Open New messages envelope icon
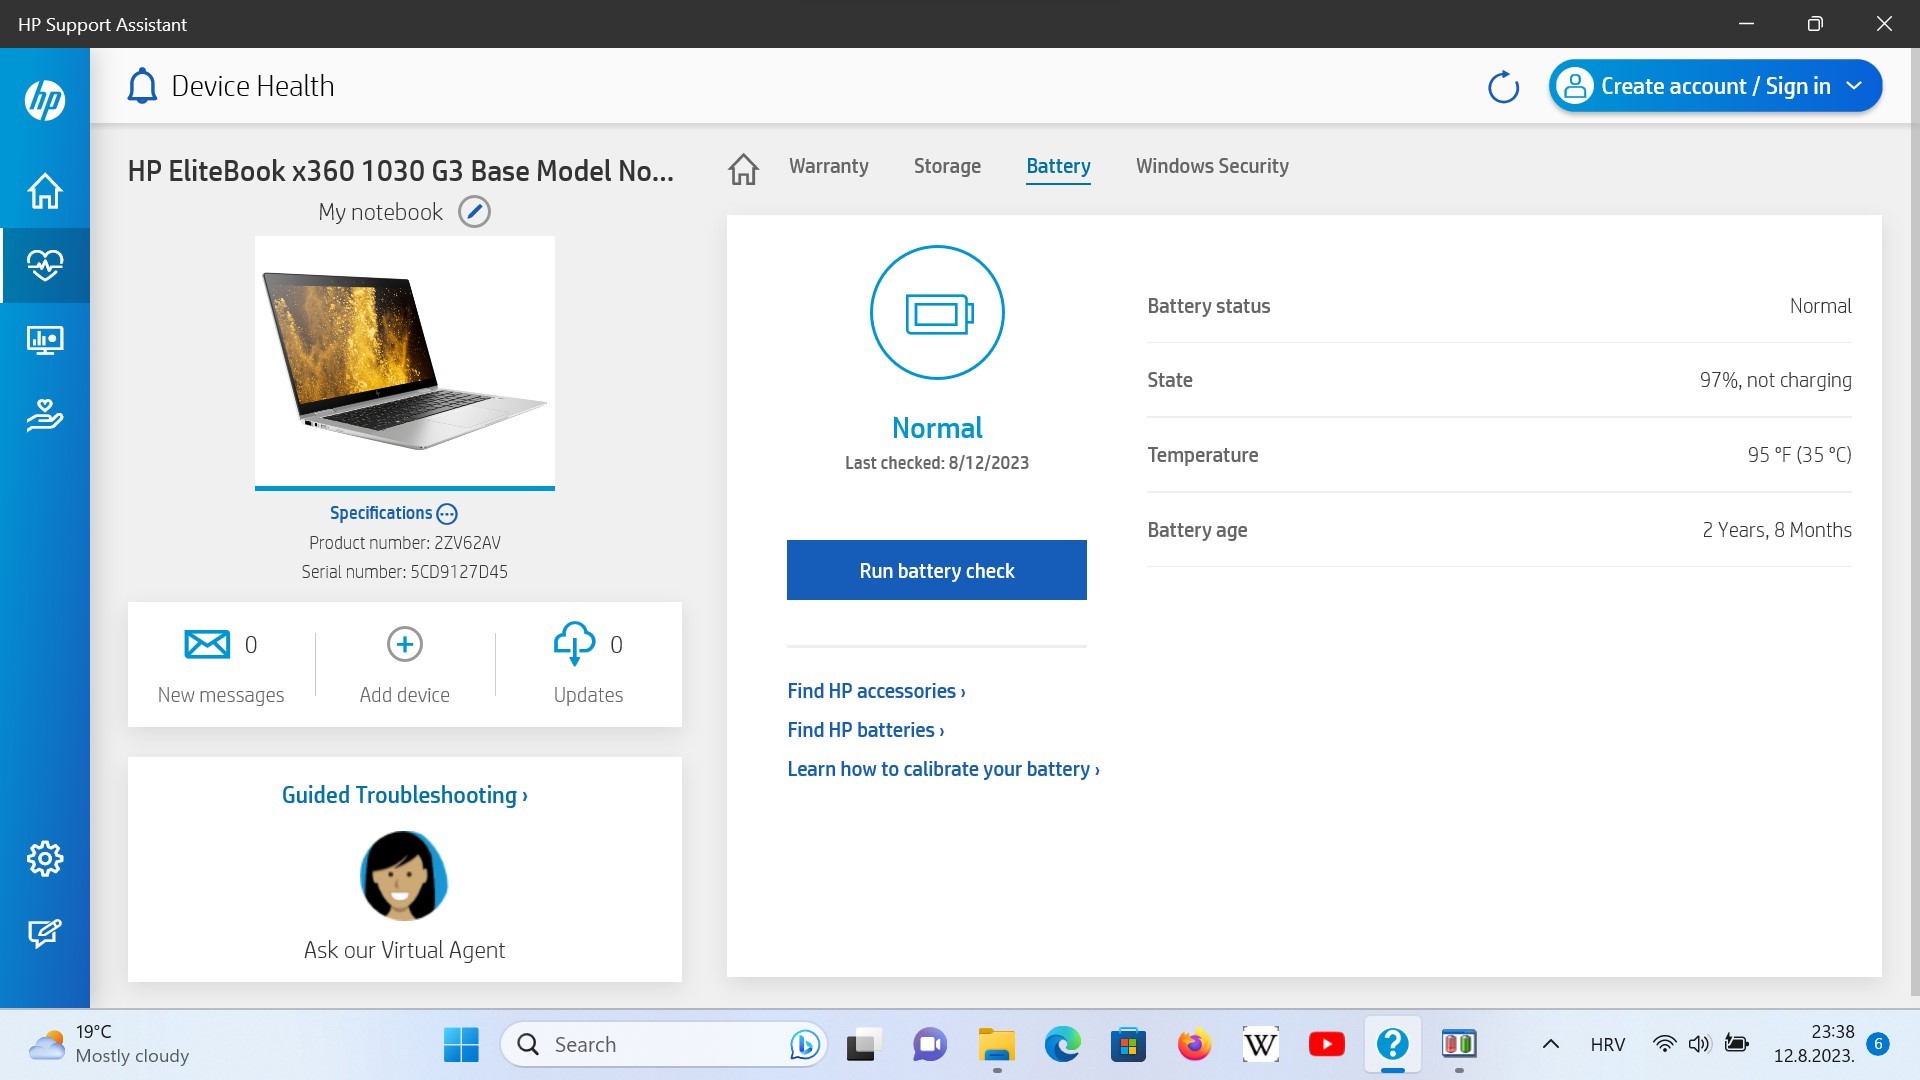The image size is (1920, 1080). click(207, 644)
